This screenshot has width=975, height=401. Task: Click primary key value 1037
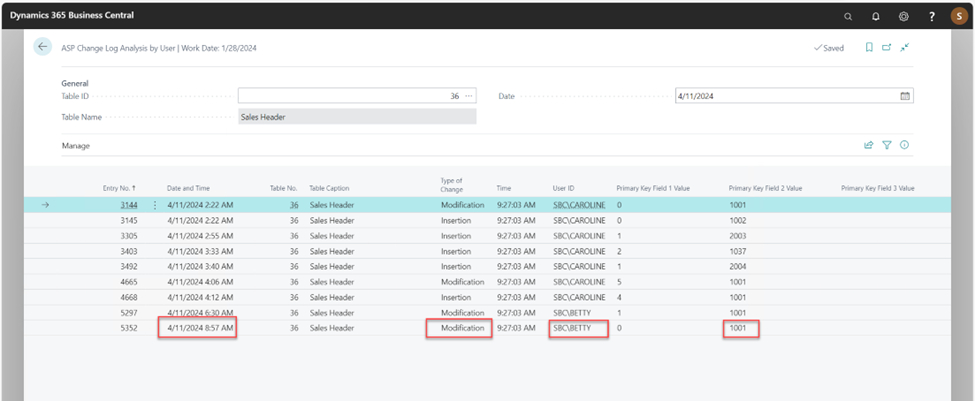point(737,251)
